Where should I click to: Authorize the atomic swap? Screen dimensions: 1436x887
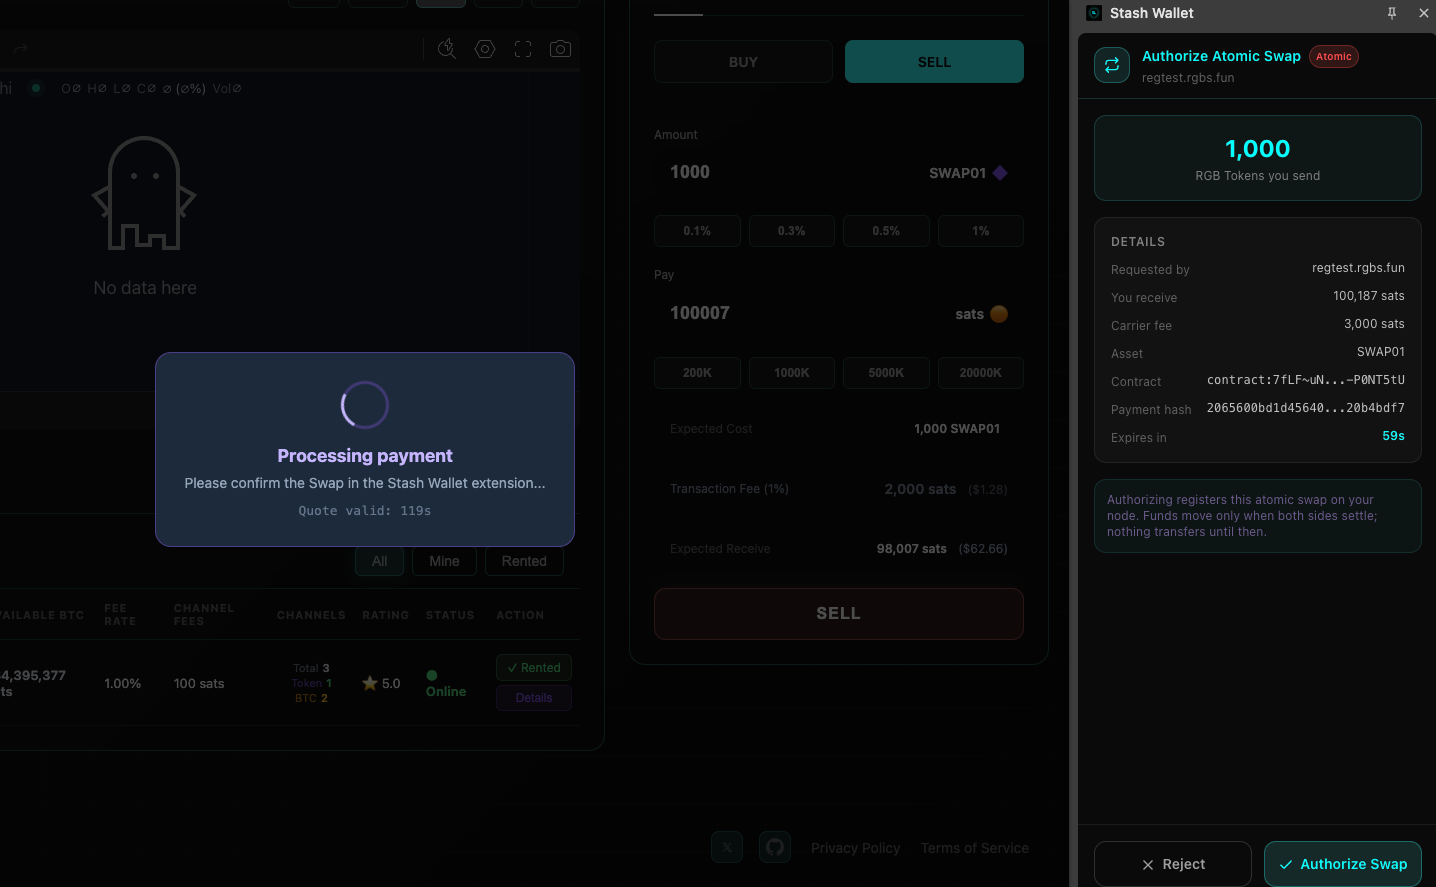pos(1343,864)
